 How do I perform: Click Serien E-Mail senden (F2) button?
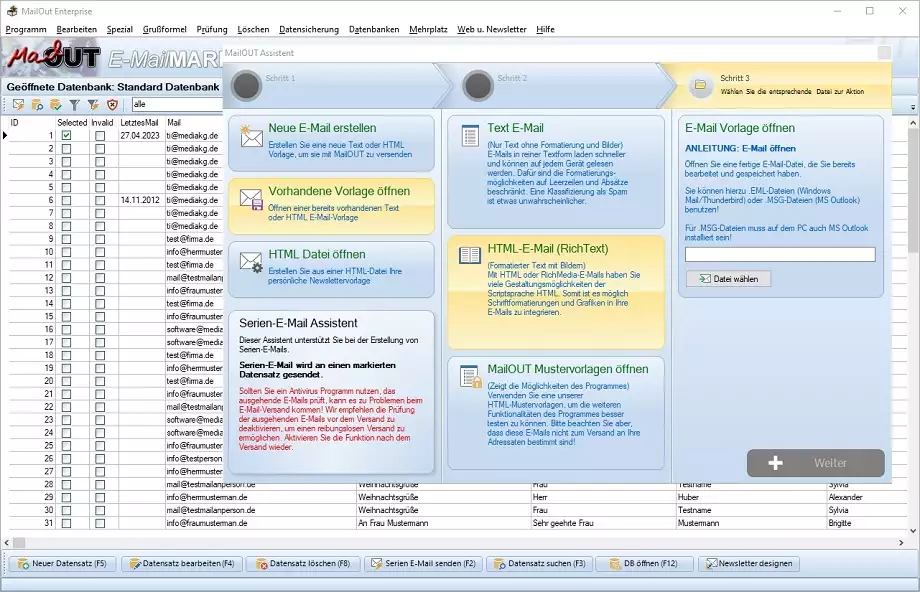tap(423, 564)
